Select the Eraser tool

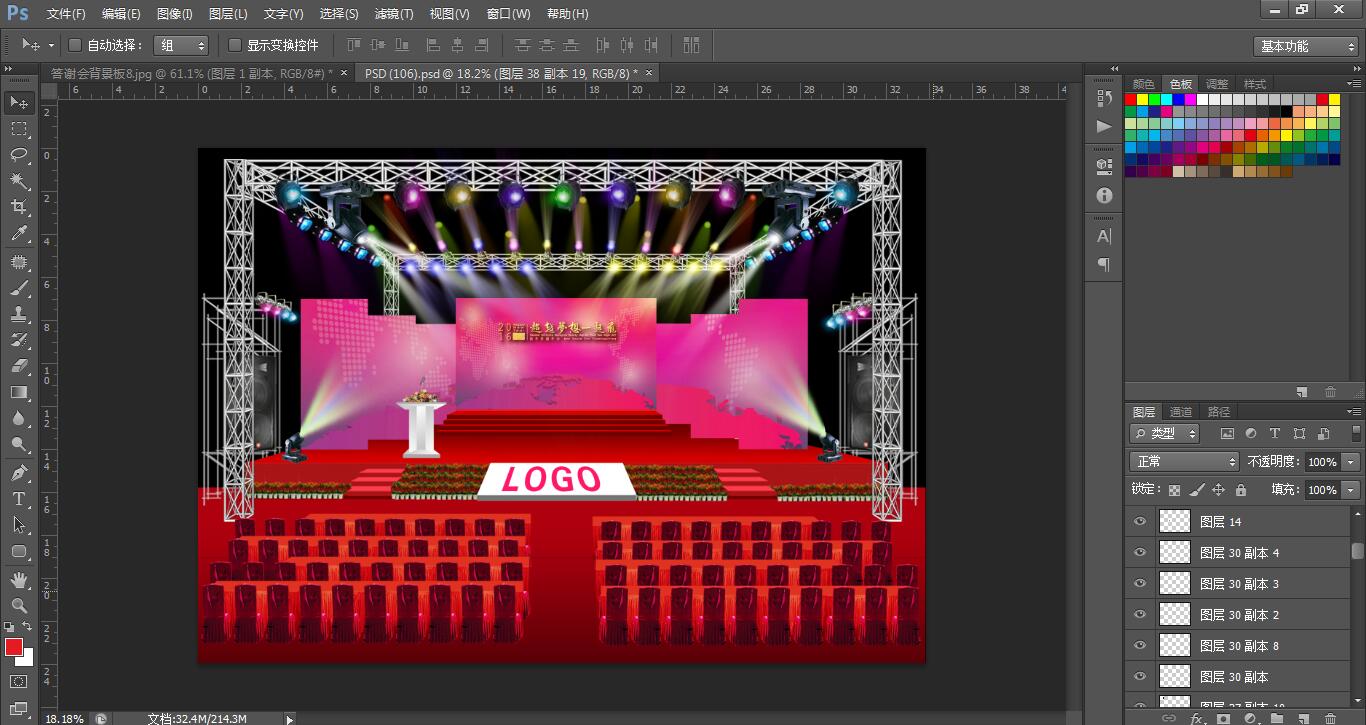click(19, 366)
